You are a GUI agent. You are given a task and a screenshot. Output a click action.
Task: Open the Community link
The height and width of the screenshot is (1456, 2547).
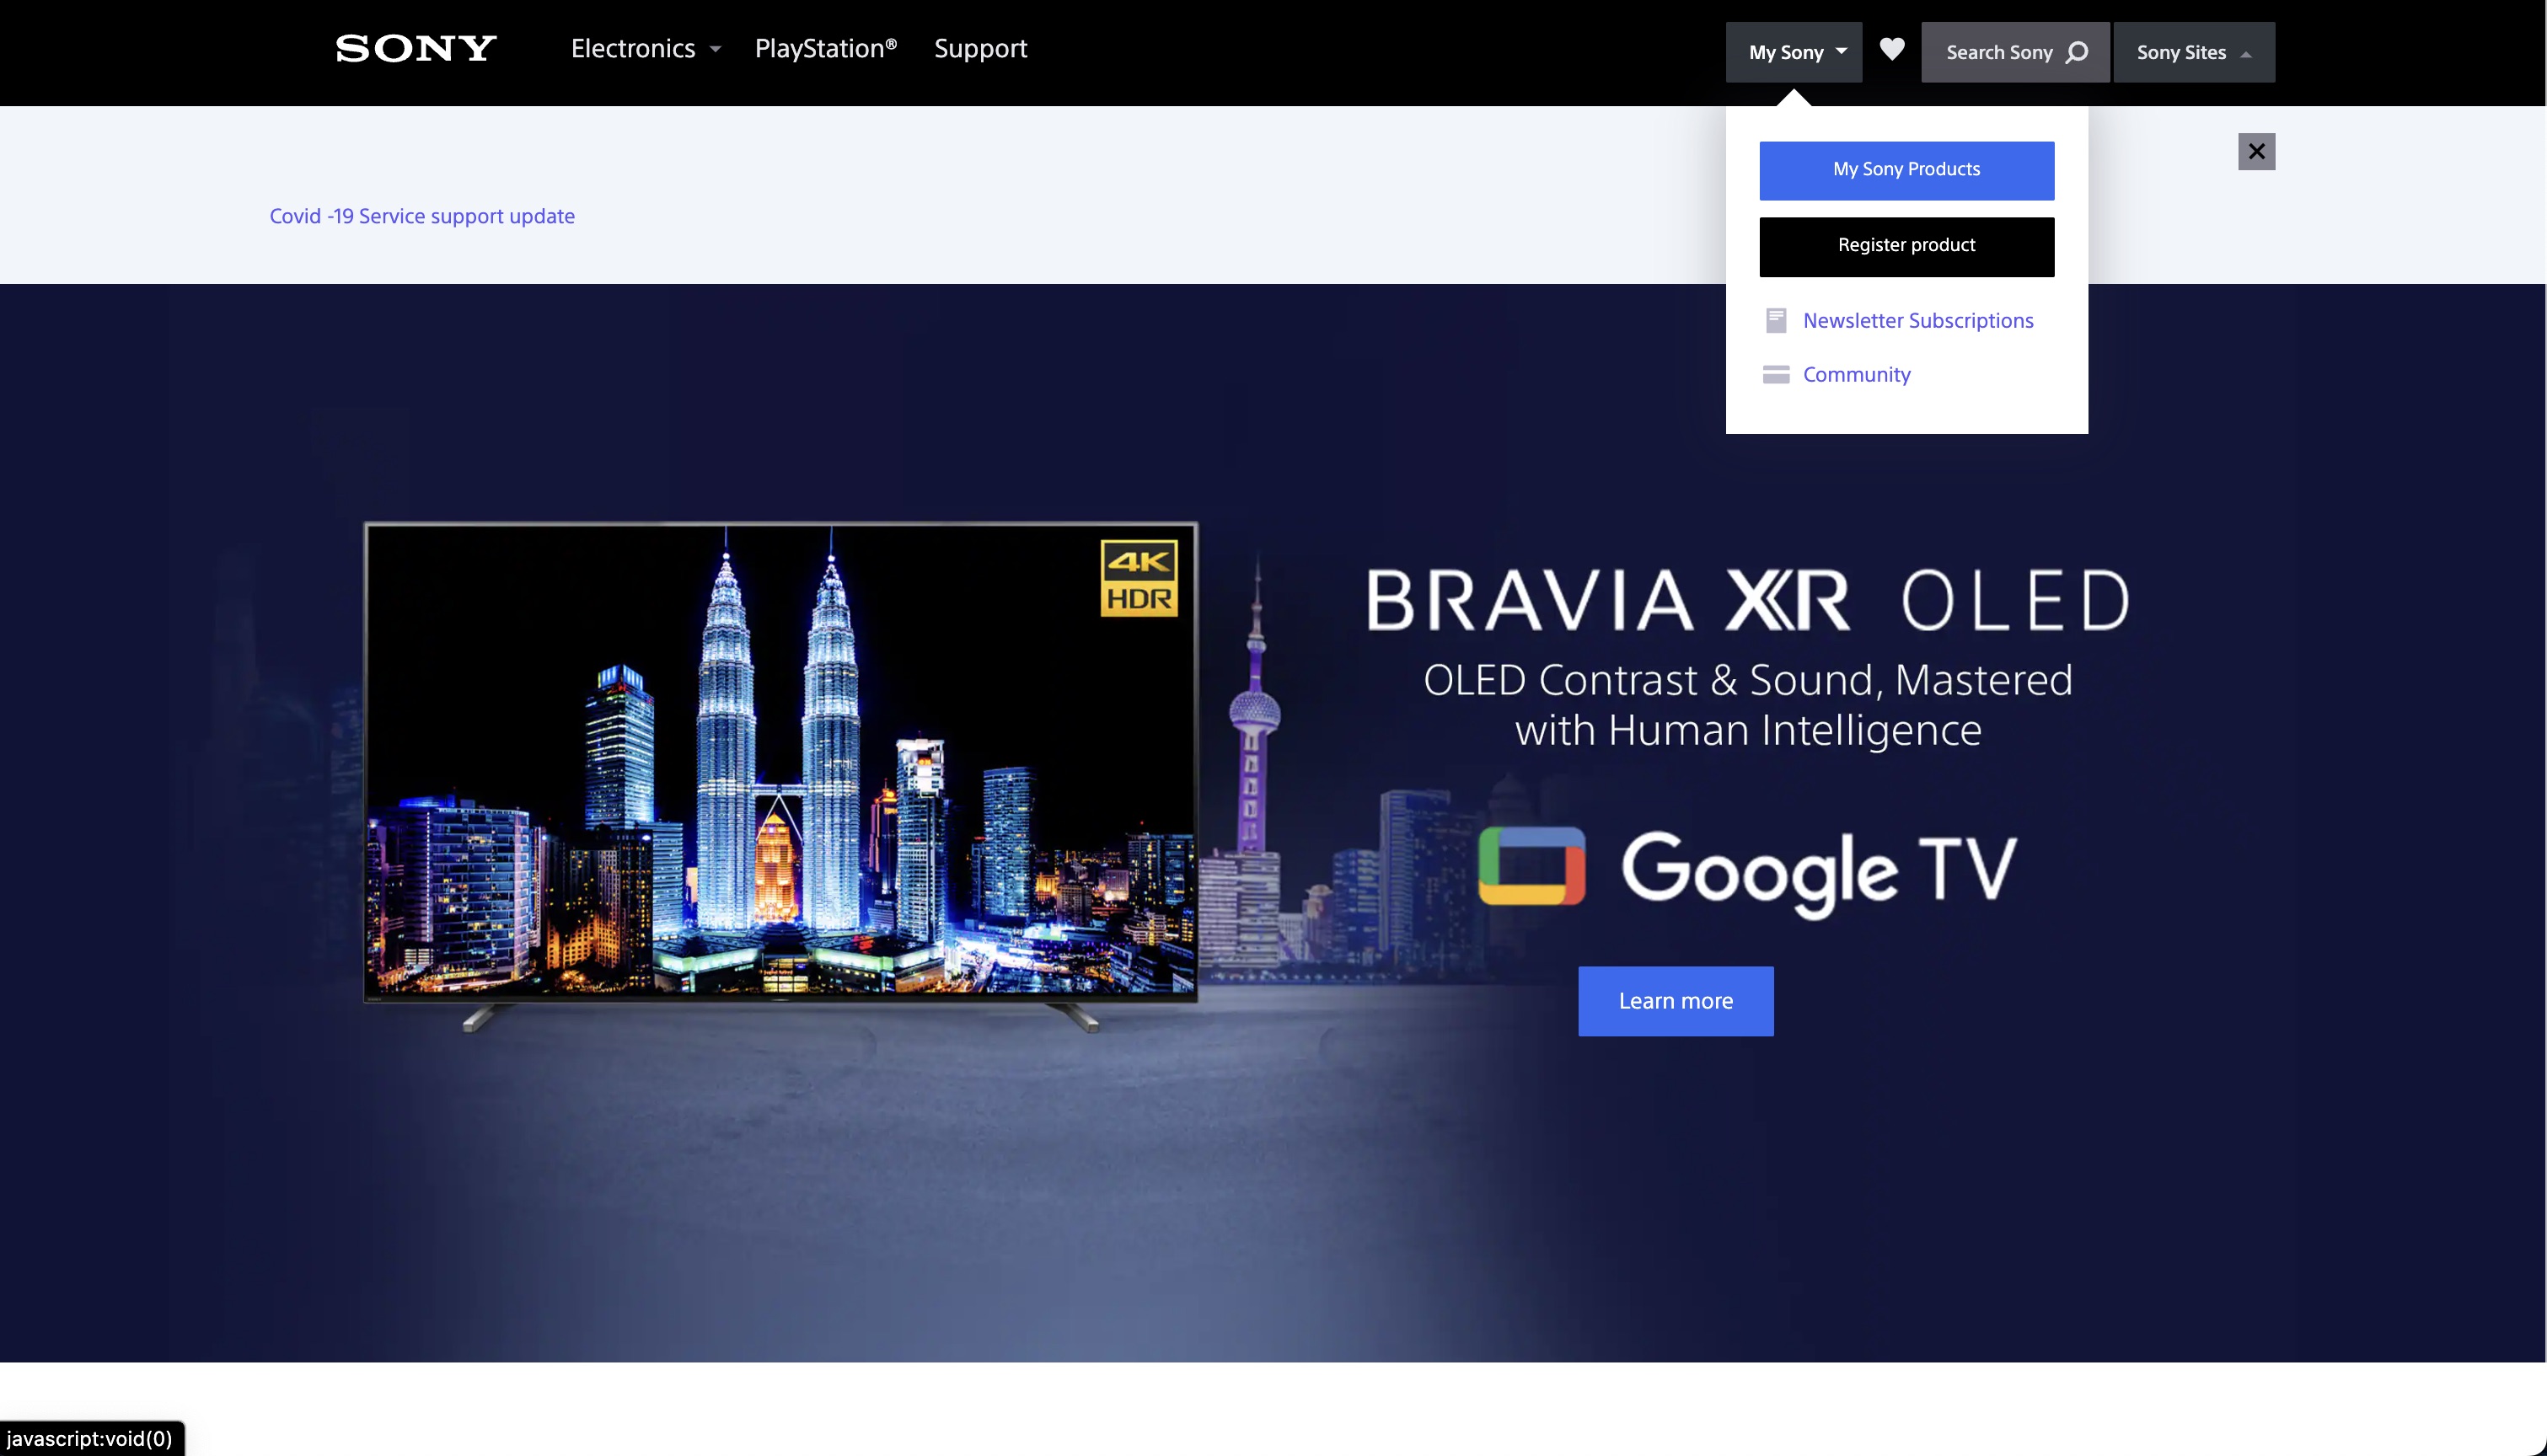[1856, 374]
